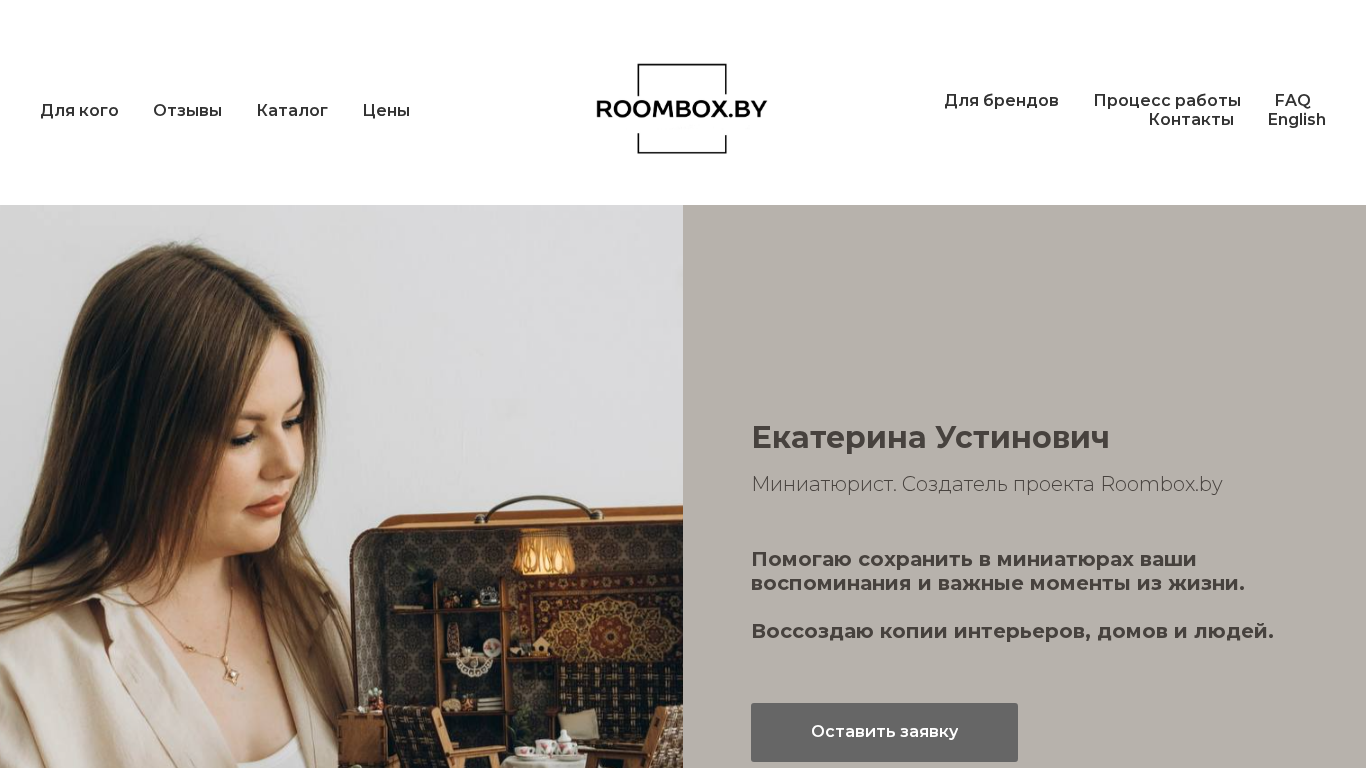Open the Для брендов link
This screenshot has height=768, width=1366.
click(x=1001, y=101)
